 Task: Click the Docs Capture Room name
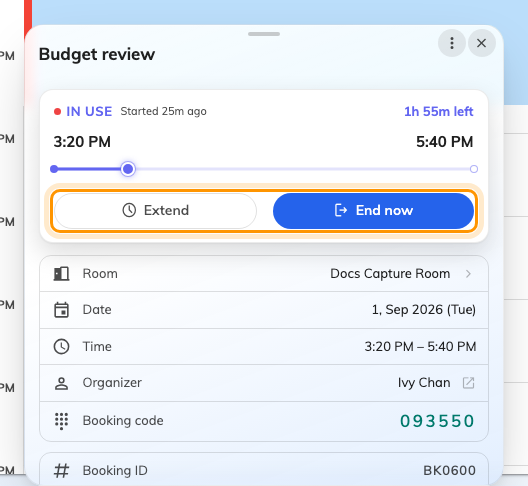click(x=390, y=274)
